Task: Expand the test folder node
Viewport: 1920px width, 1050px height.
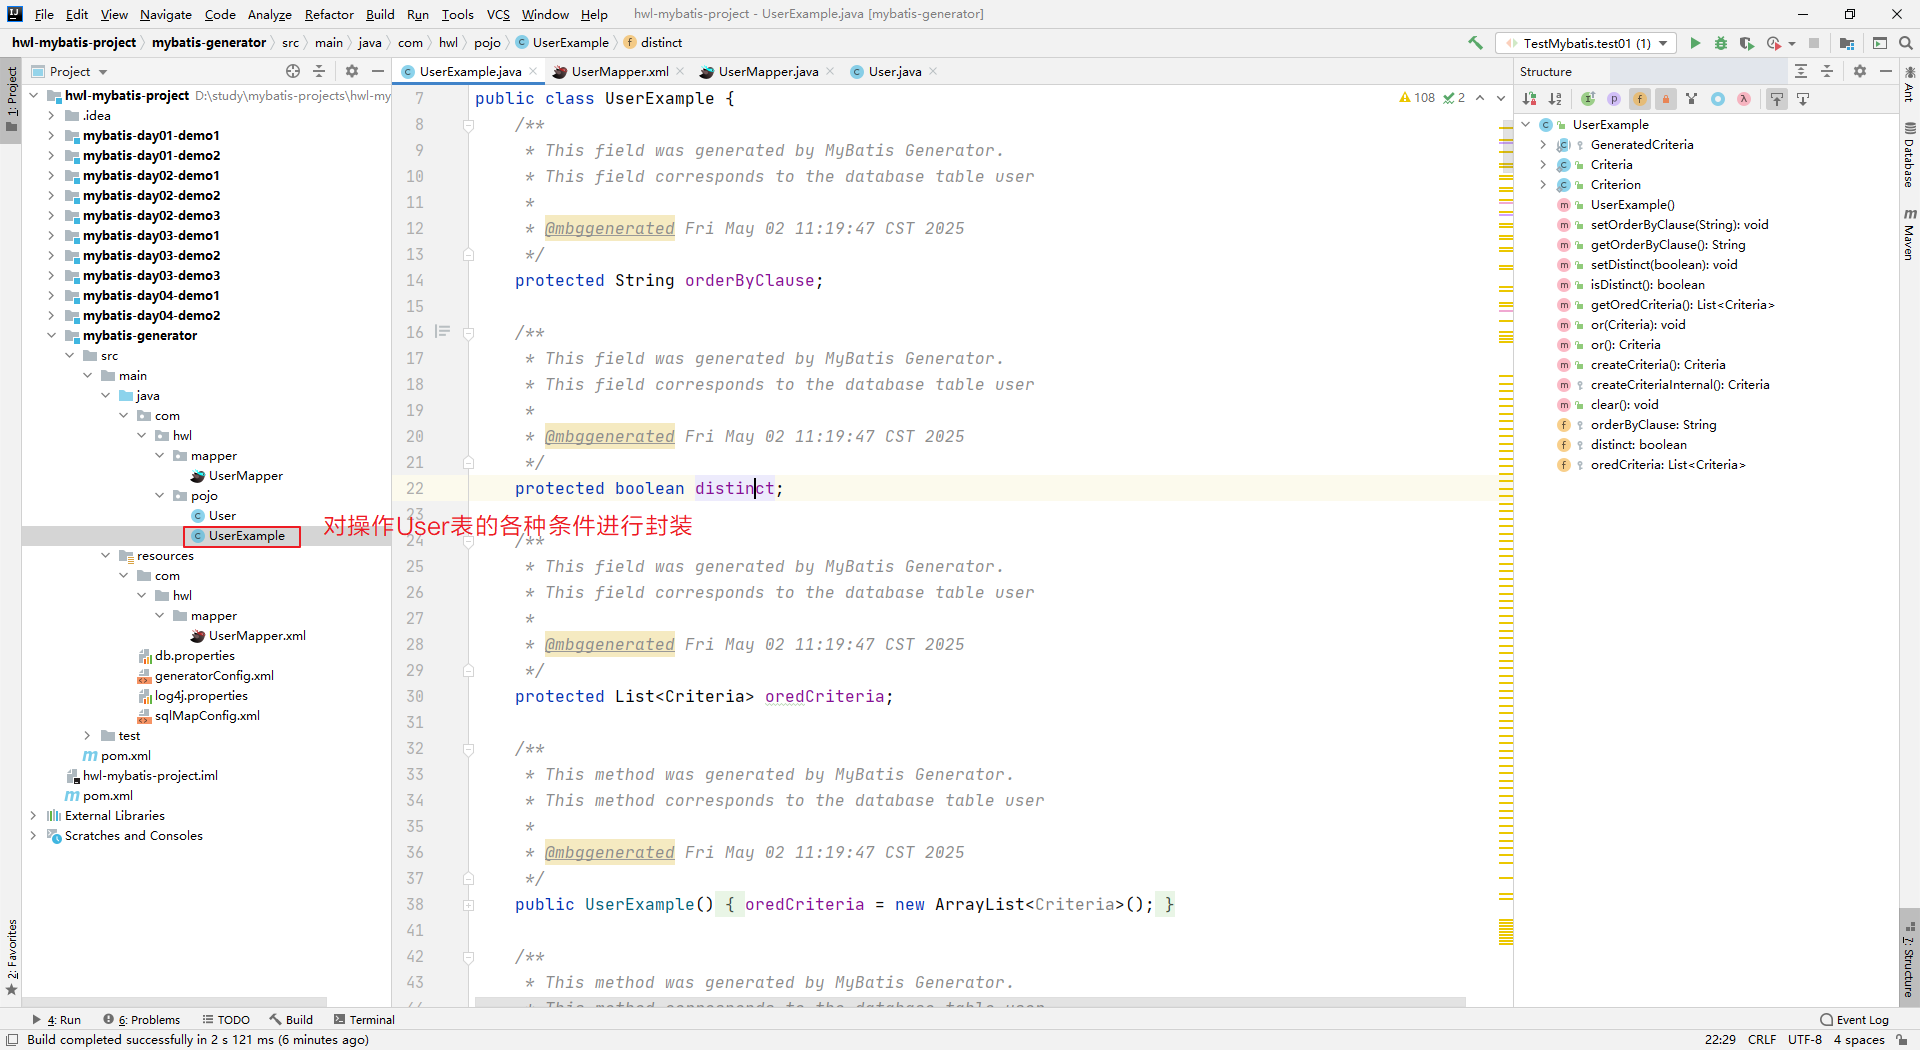Action: tap(87, 735)
